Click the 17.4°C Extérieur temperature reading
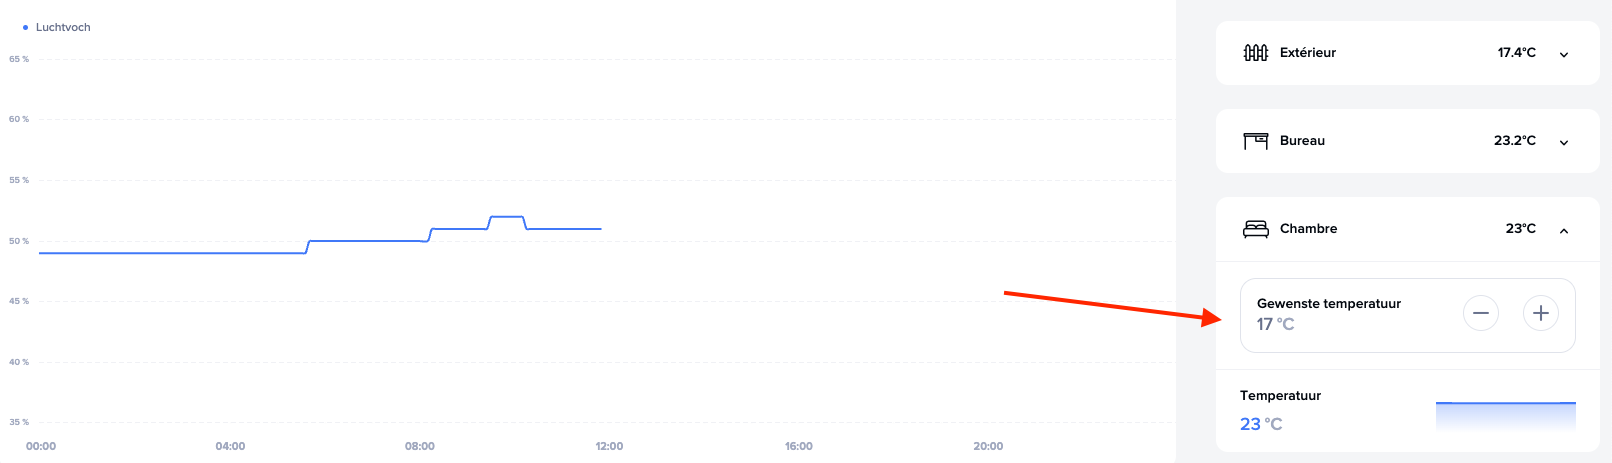This screenshot has width=1612, height=463. tap(1516, 53)
